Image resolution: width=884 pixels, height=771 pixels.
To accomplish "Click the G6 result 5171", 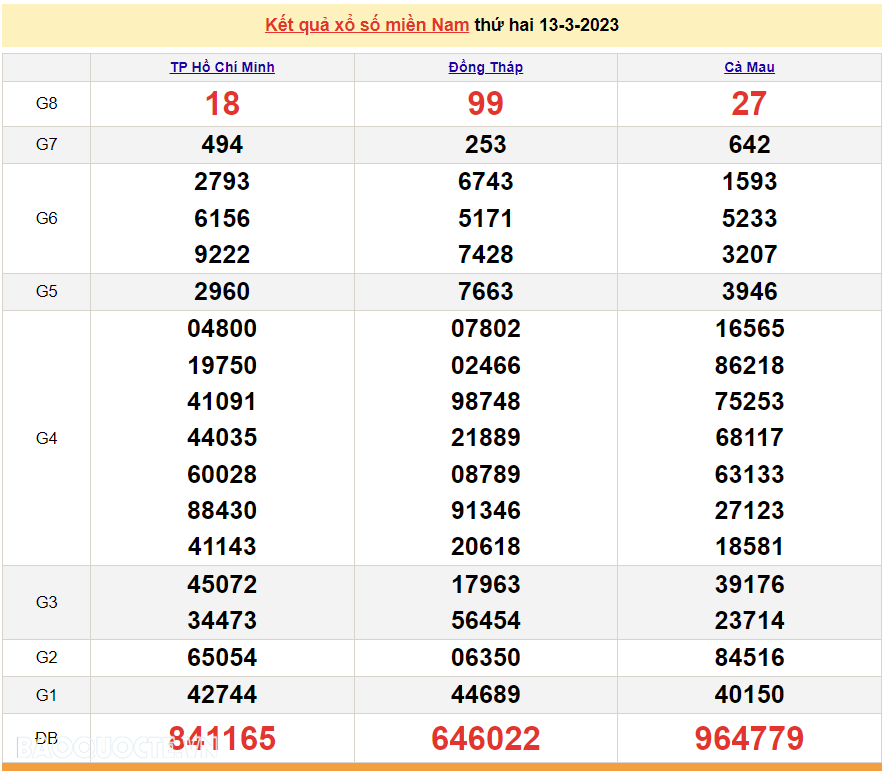I will pos(486,218).
